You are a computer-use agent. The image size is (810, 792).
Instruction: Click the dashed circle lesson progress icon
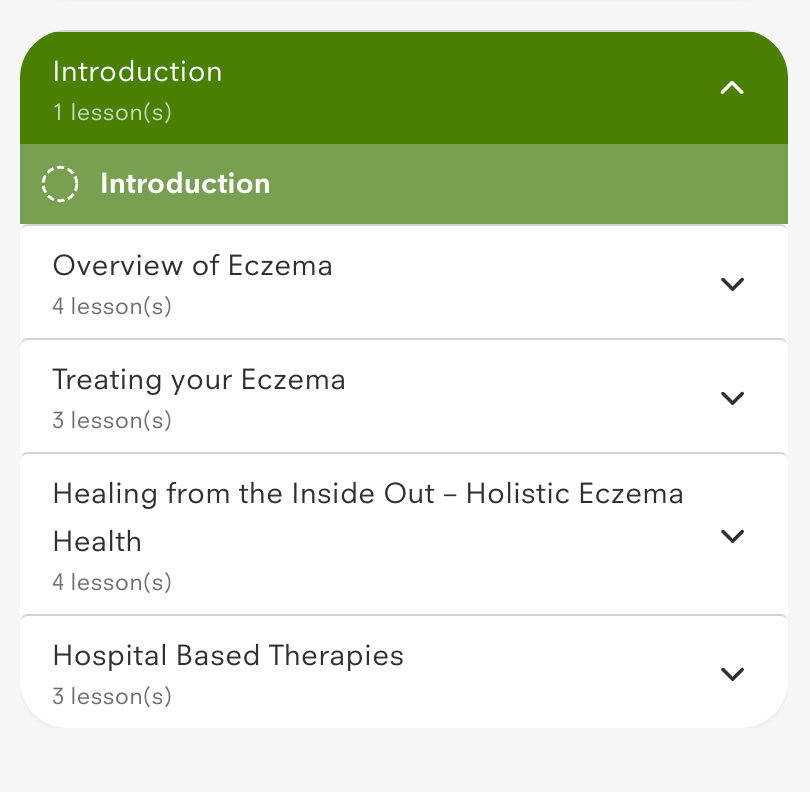(60, 184)
